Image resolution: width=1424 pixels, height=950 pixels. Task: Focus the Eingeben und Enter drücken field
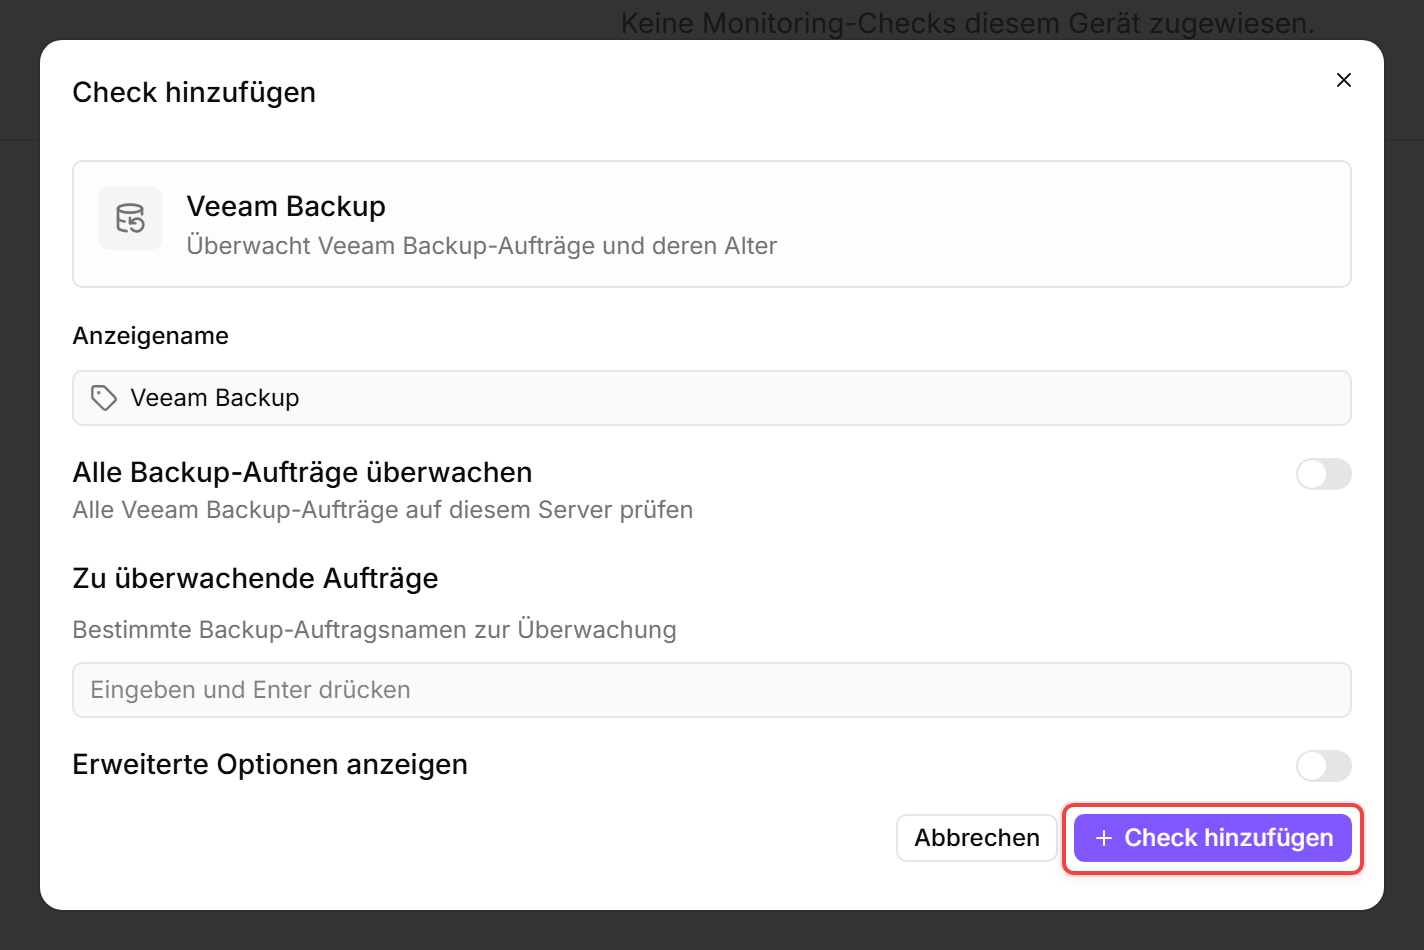point(712,690)
